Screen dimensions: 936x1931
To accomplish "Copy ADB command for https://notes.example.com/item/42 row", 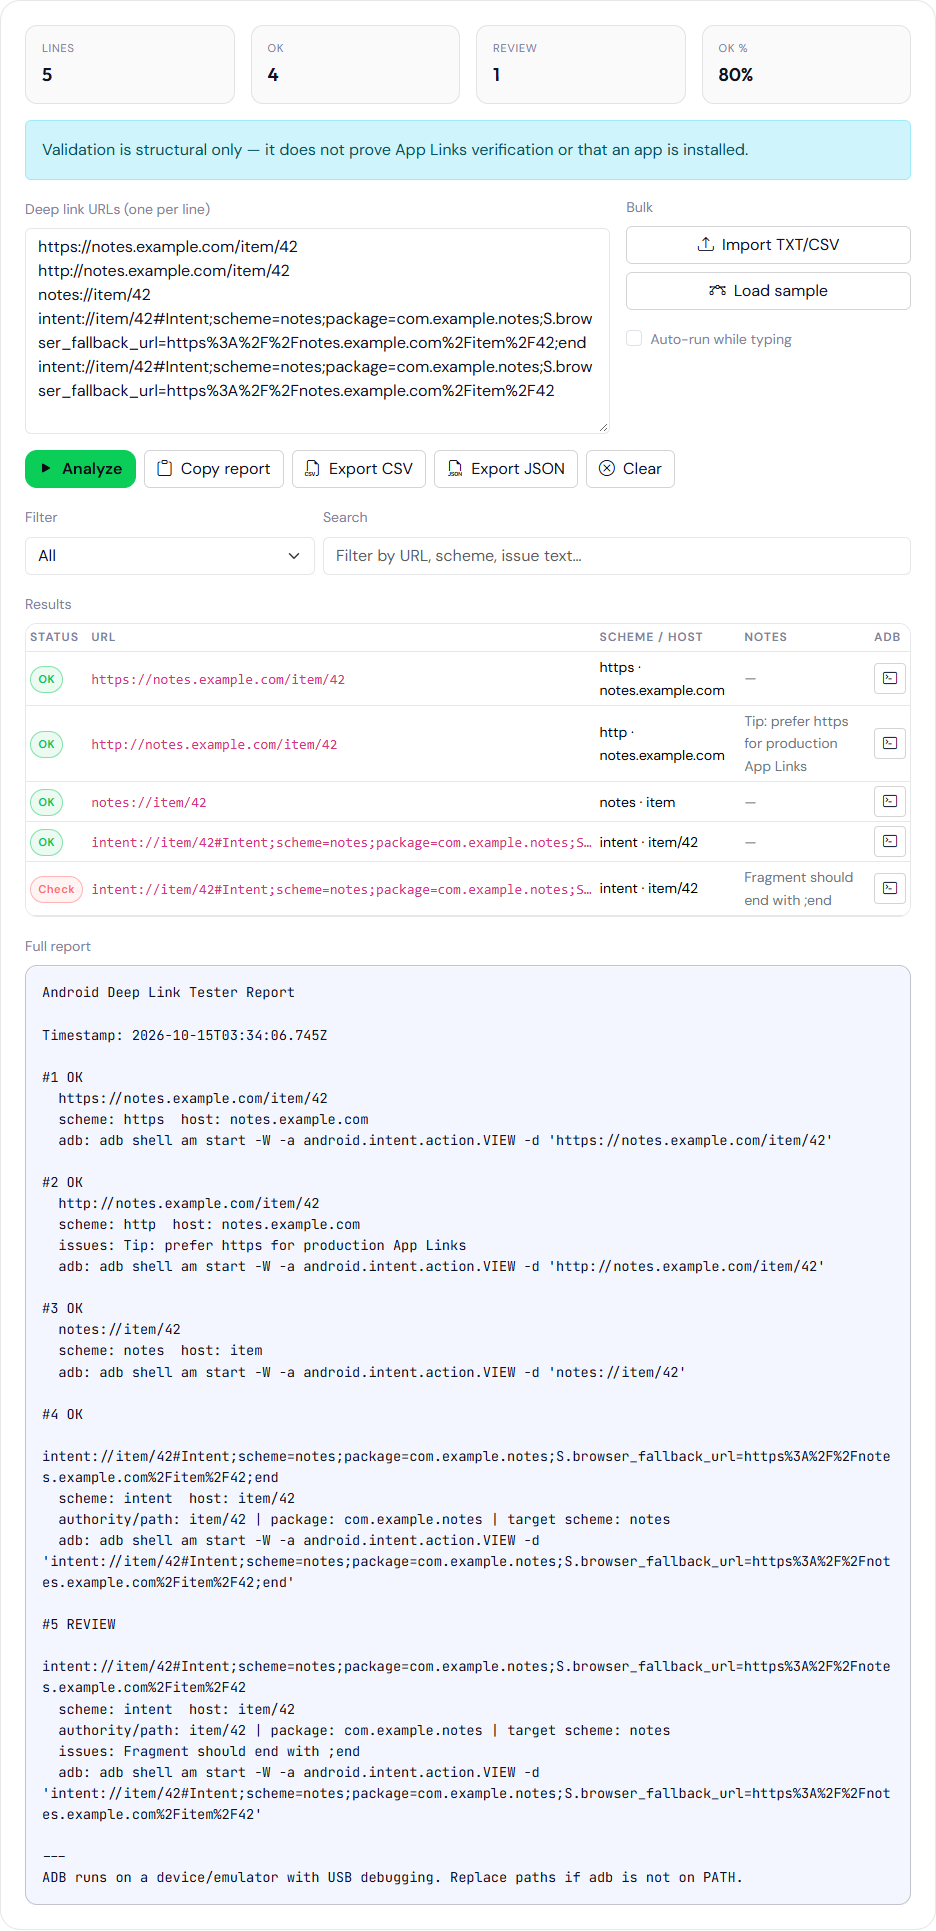I will 889,679.
